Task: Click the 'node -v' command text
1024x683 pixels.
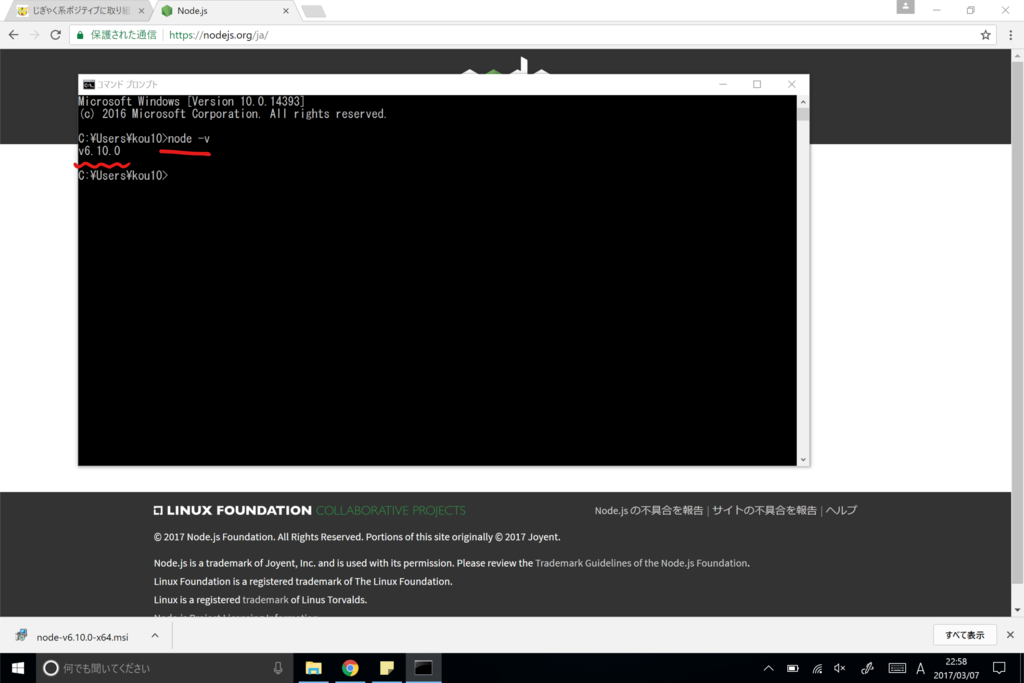Action: pyautogui.click(x=189, y=138)
